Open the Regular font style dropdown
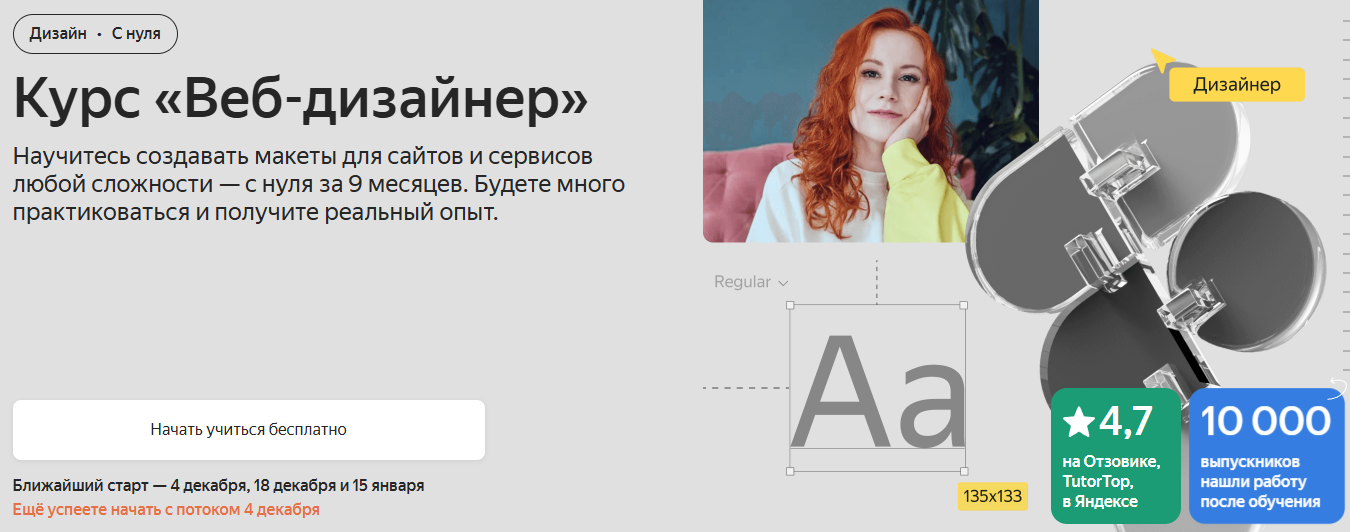Screen dimensions: 1350x532 (x=751, y=282)
